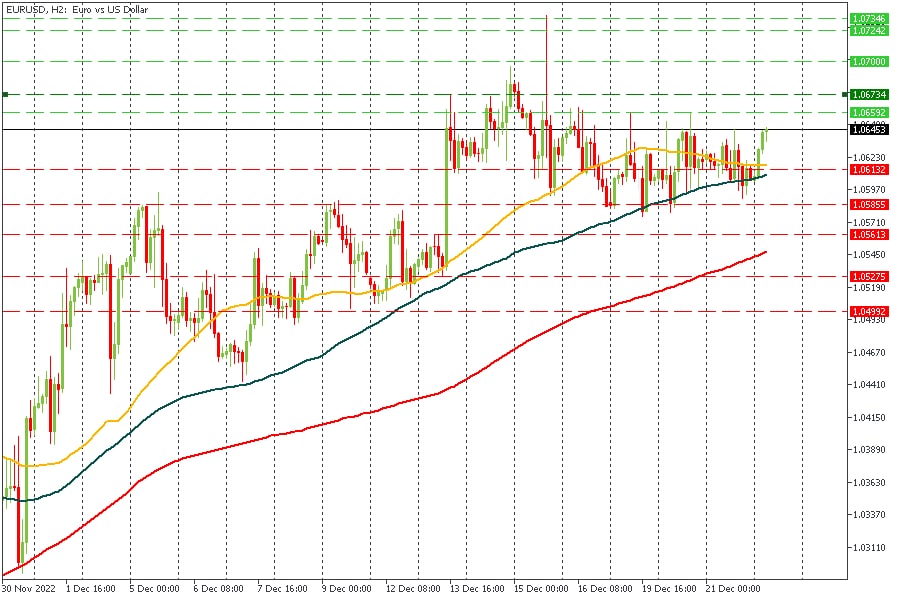Grab the right handle of the 1.06734 line
Screen dimensions: 900x600
845,94
